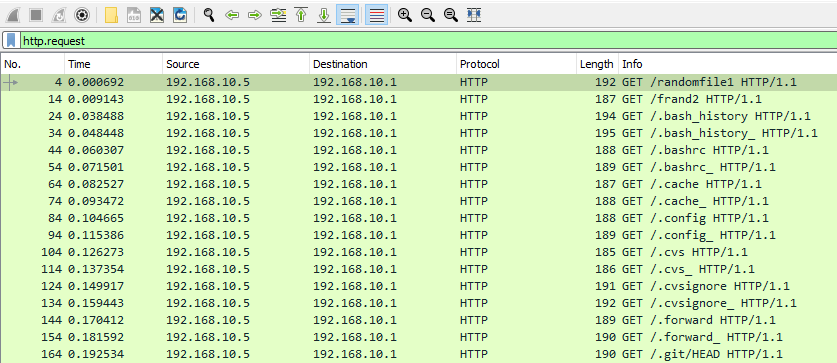Viewport: 837px width, 363px height.
Task: Close this capture file
Action: tap(157, 15)
